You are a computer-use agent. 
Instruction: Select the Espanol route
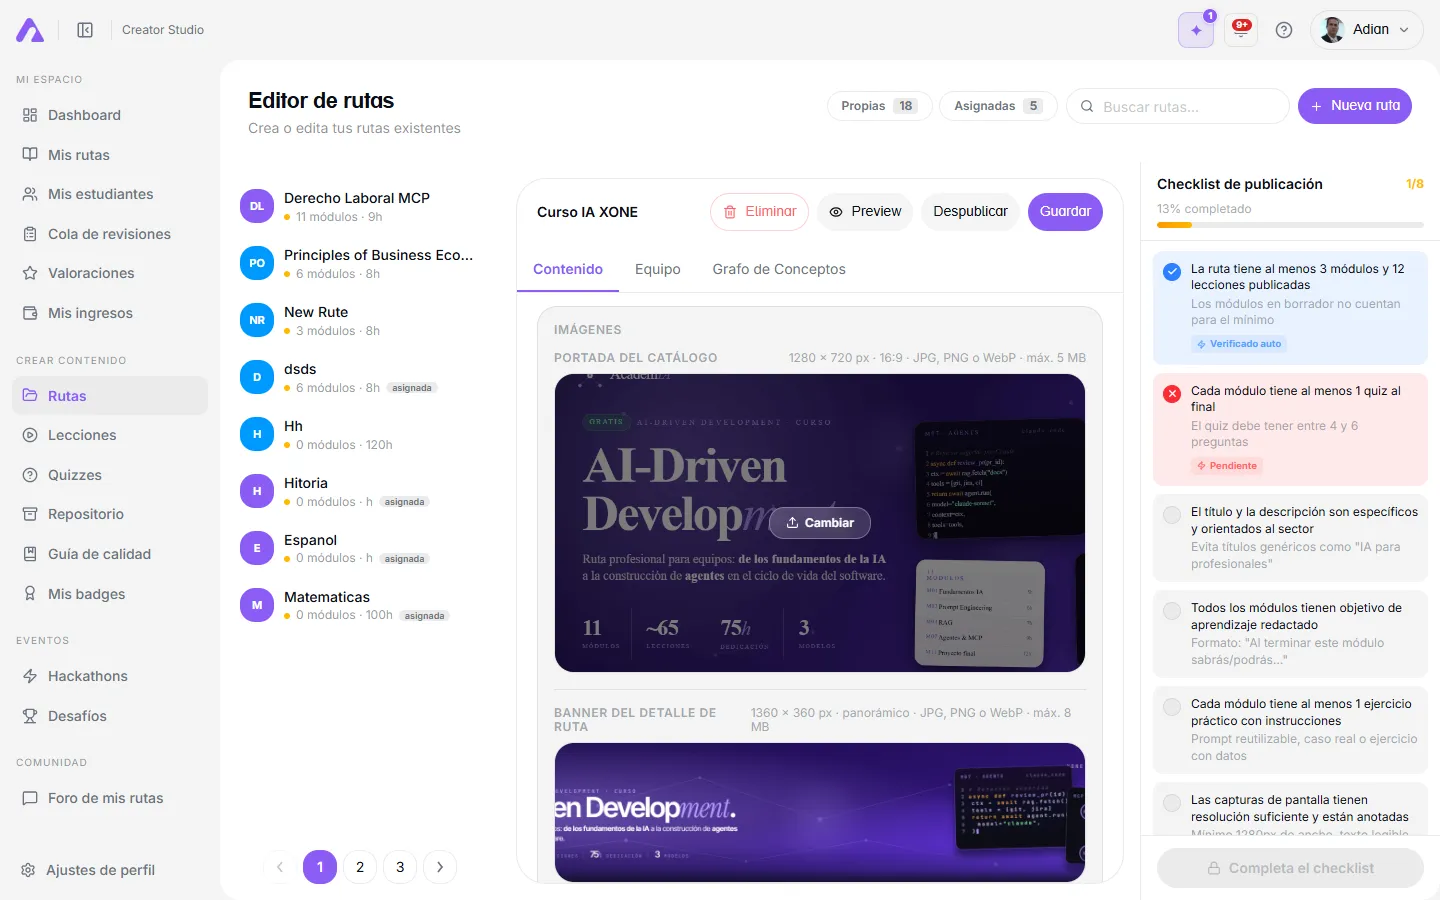tap(362, 548)
